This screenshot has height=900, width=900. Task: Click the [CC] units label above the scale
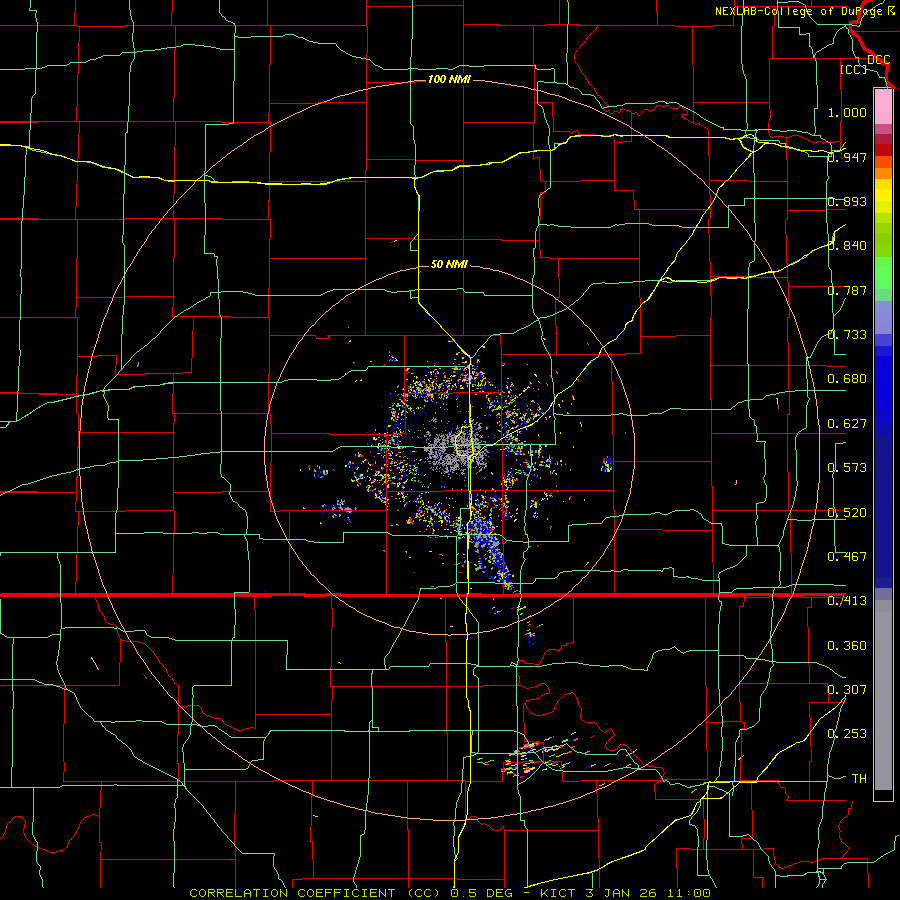854,69
